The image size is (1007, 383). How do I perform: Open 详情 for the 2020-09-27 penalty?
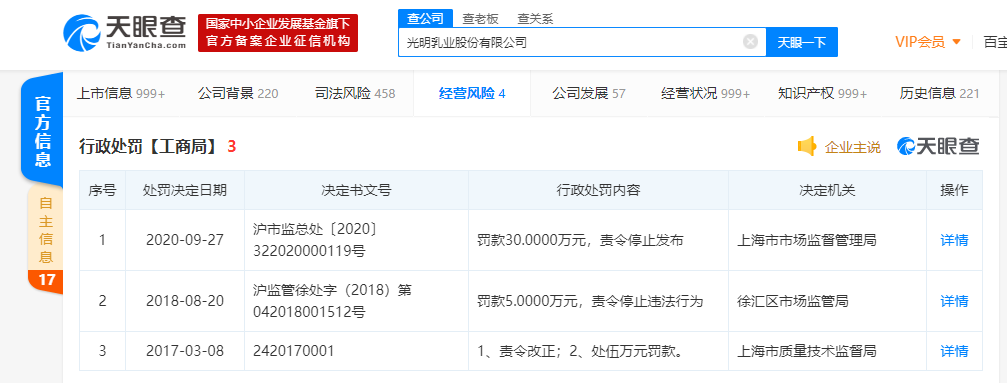tap(954, 240)
